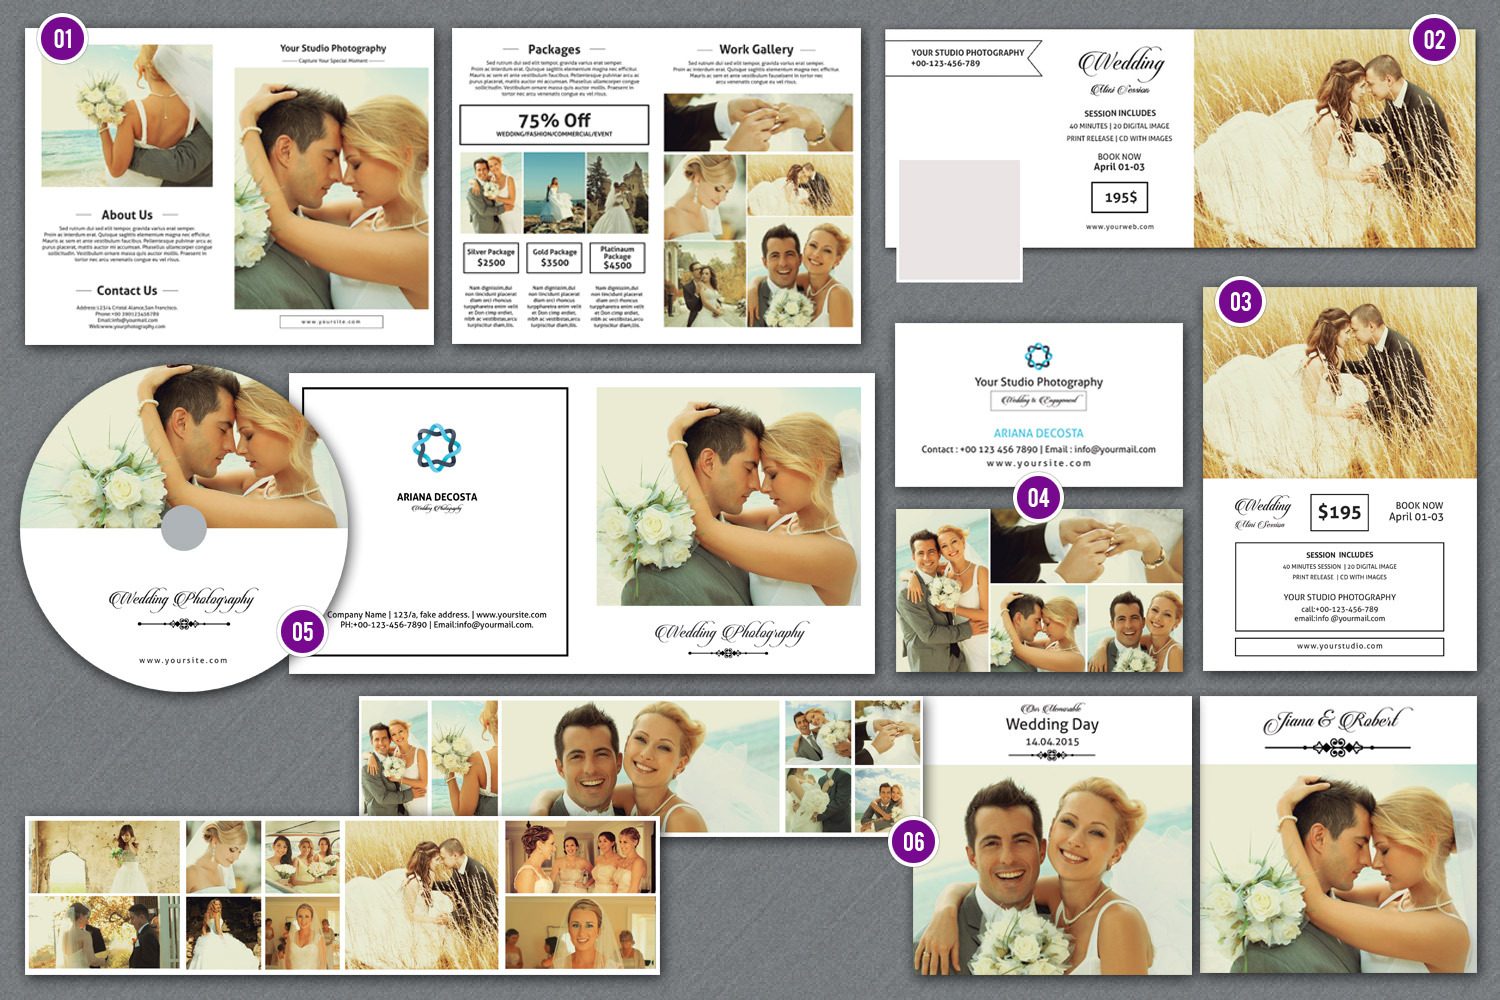Click the 195$ price box on card 02

[x=1119, y=198]
